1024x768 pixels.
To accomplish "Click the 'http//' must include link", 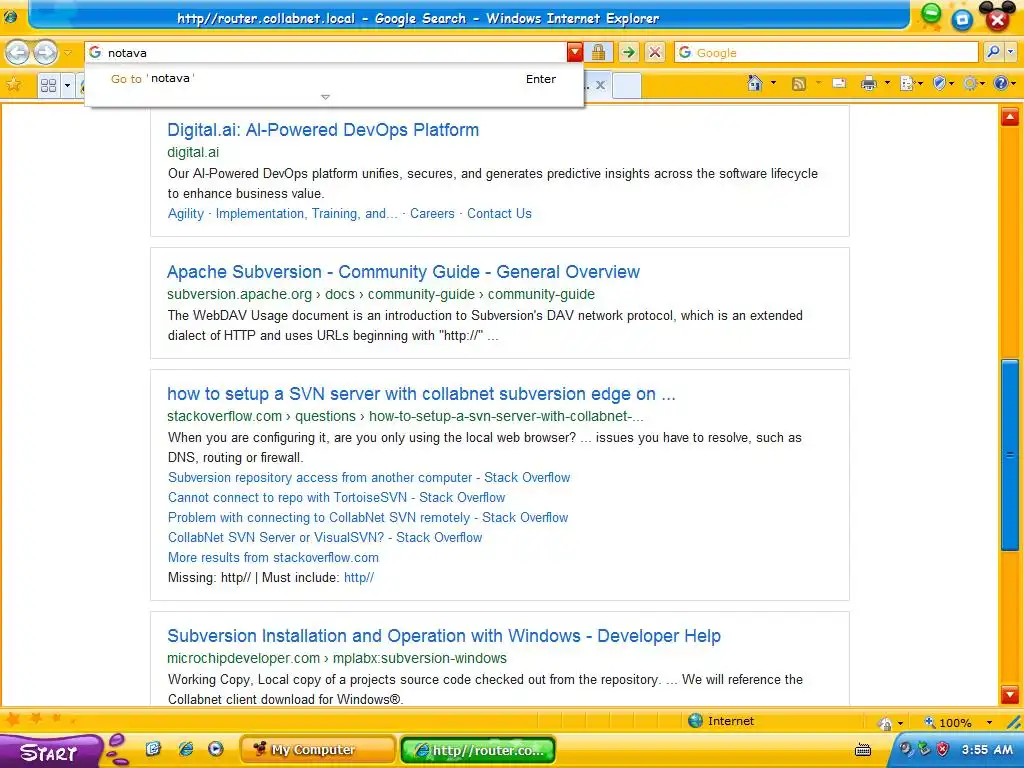I will [x=359, y=577].
